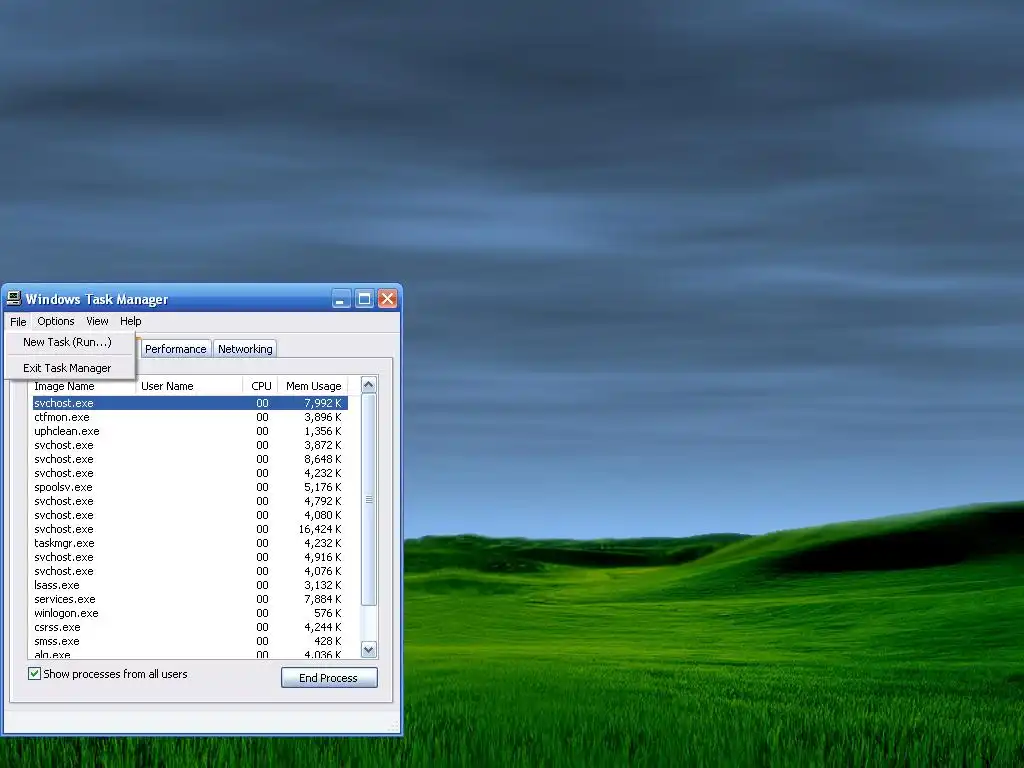Switch to the Performance tab
The width and height of the screenshot is (1024, 768).
tap(176, 349)
